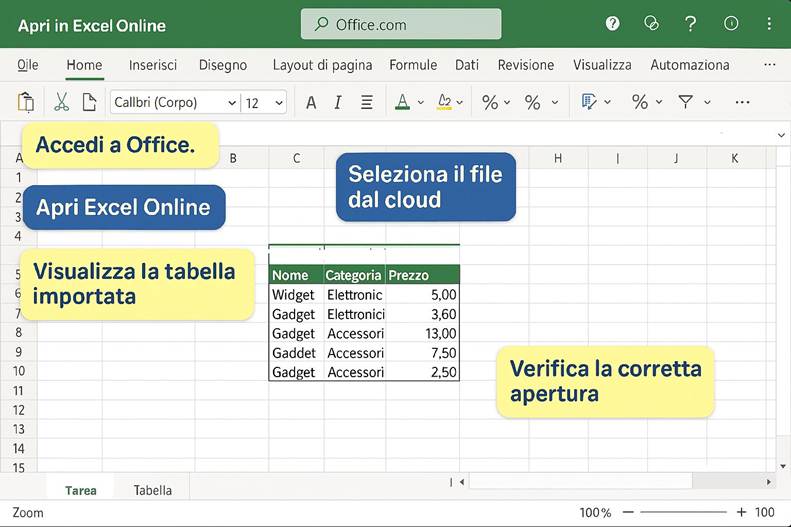
Task: Select row 12 header
Action: (x=19, y=410)
